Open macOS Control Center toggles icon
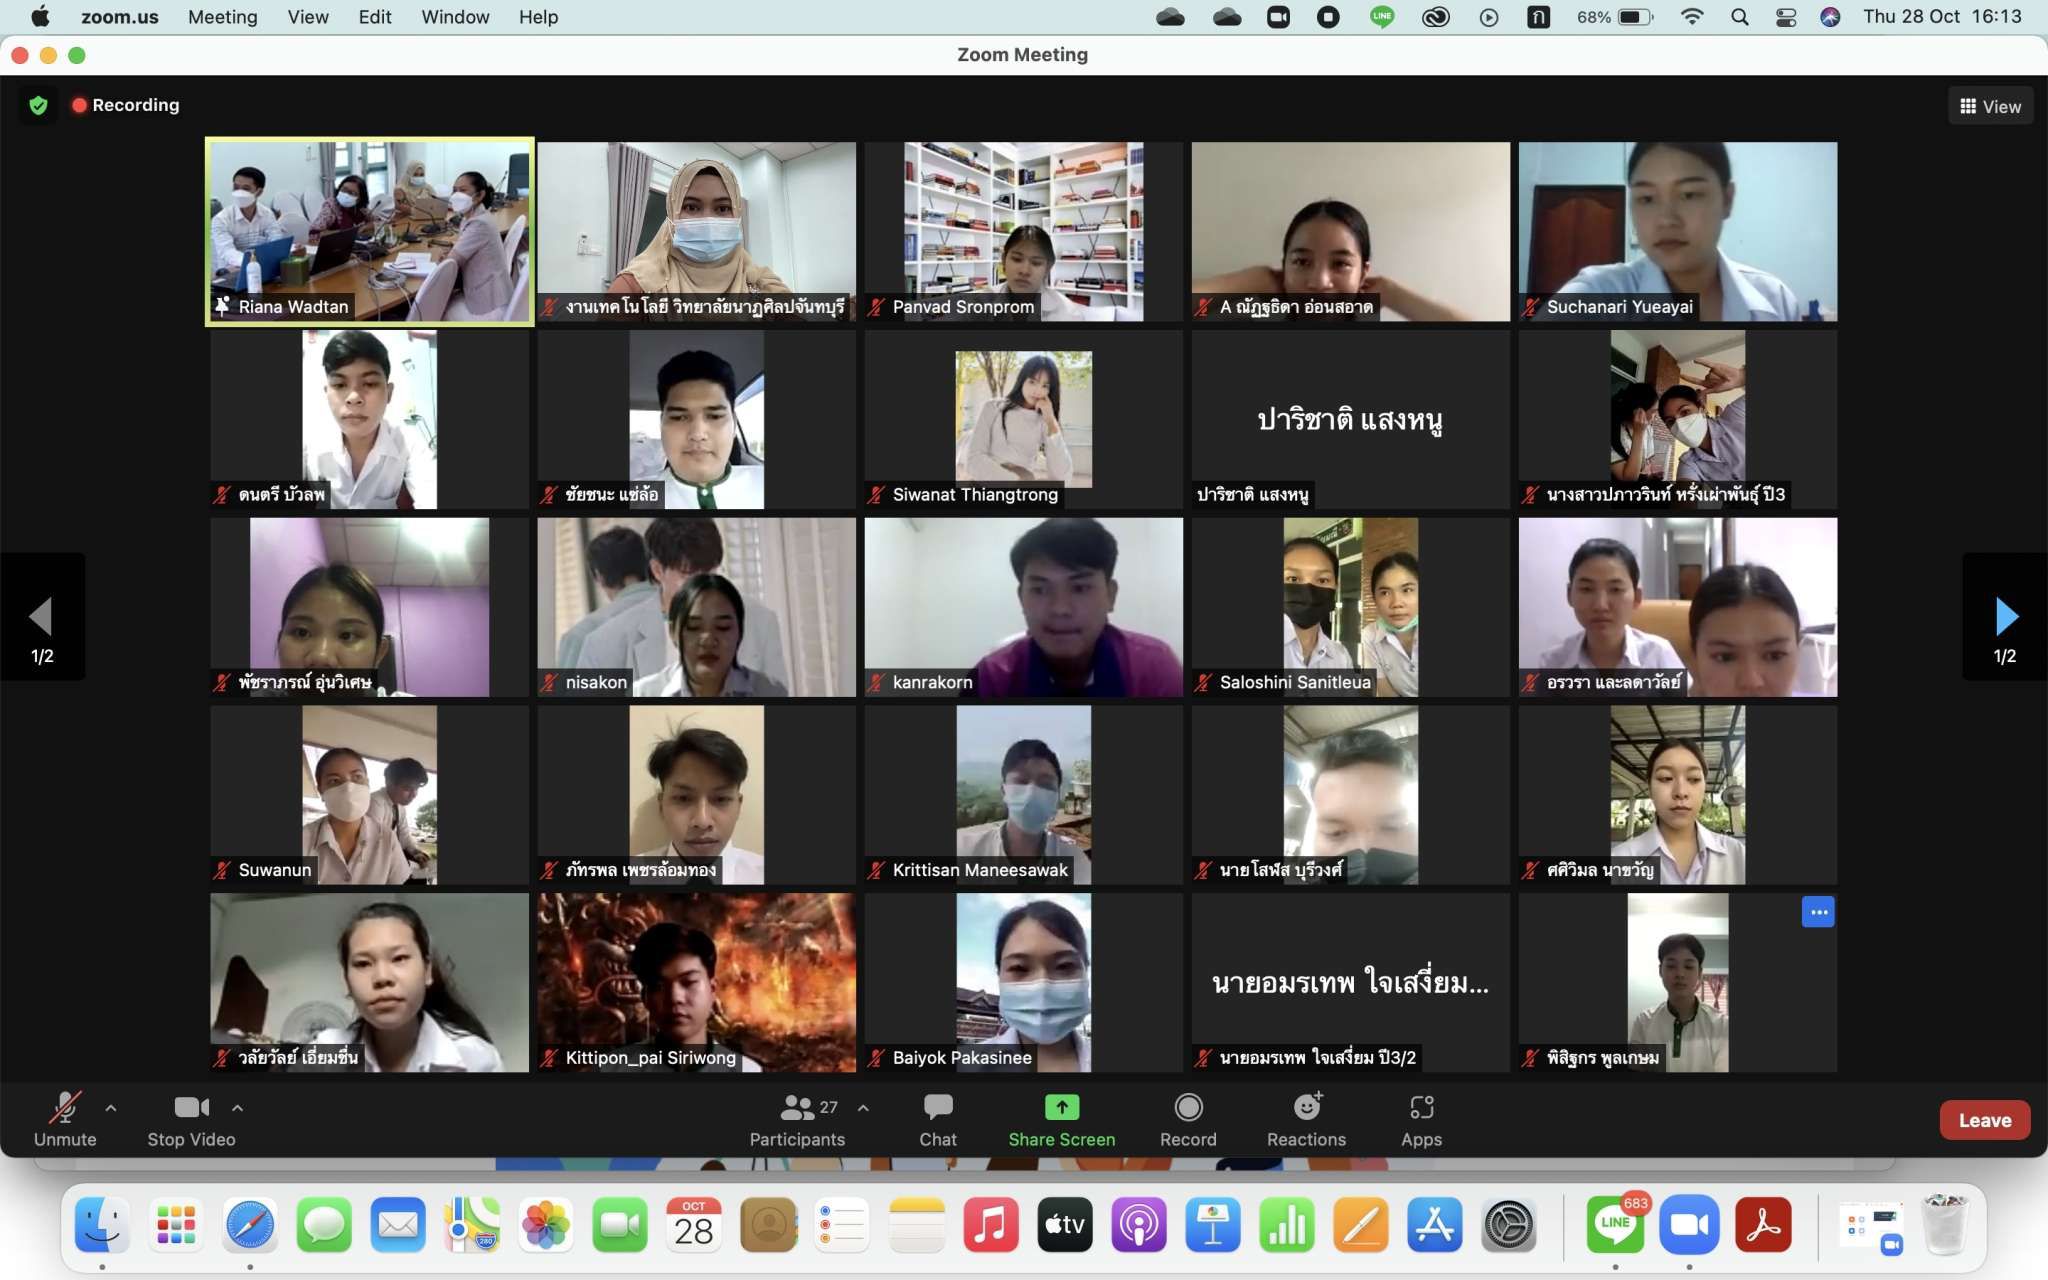This screenshot has width=2048, height=1280. [1786, 17]
